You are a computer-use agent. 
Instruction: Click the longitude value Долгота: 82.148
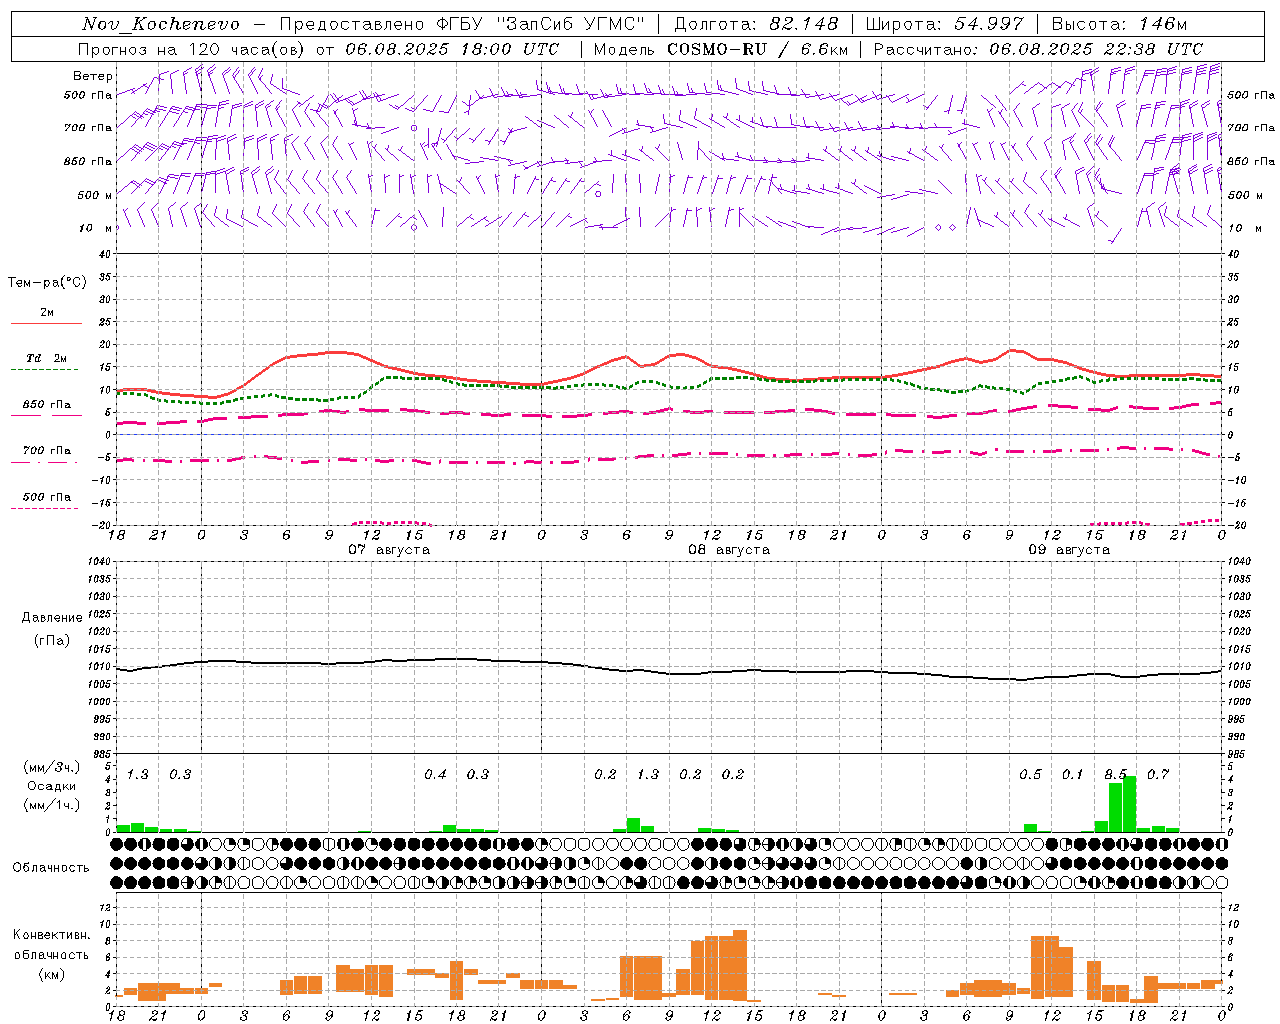pos(756,24)
